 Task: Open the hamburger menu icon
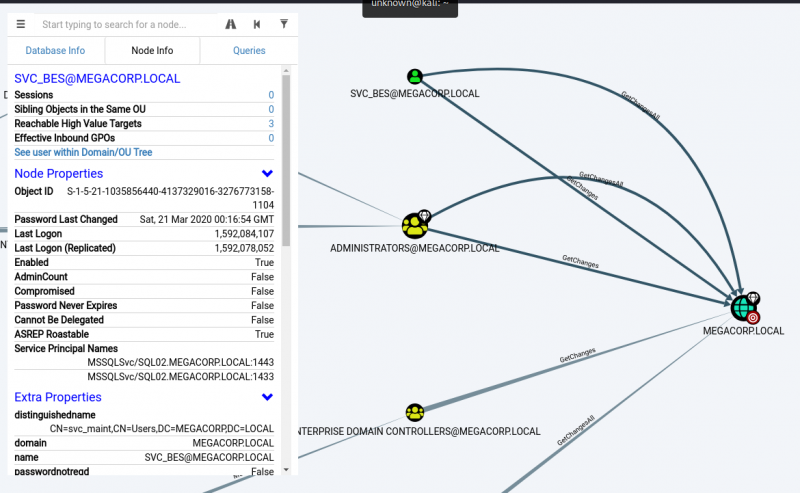(21, 24)
